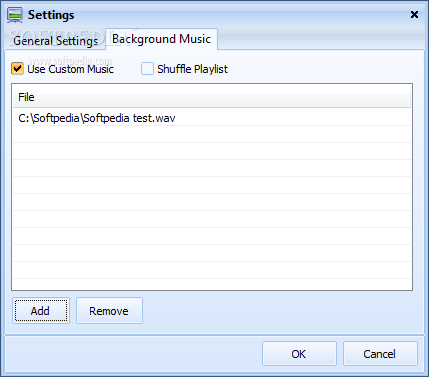The height and width of the screenshot is (377, 429).
Task: Click the Settings window app icon
Action: pyautogui.click(x=15, y=15)
